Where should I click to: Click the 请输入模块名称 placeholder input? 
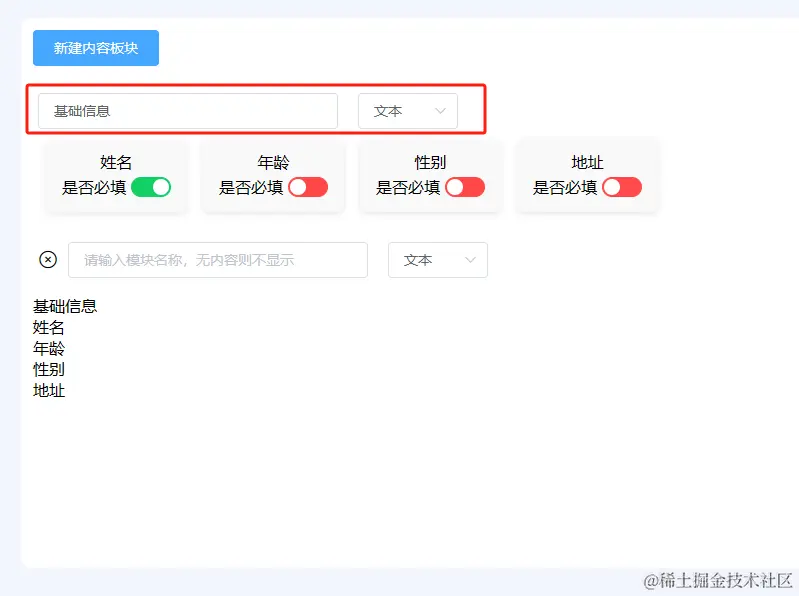pyautogui.click(x=218, y=260)
